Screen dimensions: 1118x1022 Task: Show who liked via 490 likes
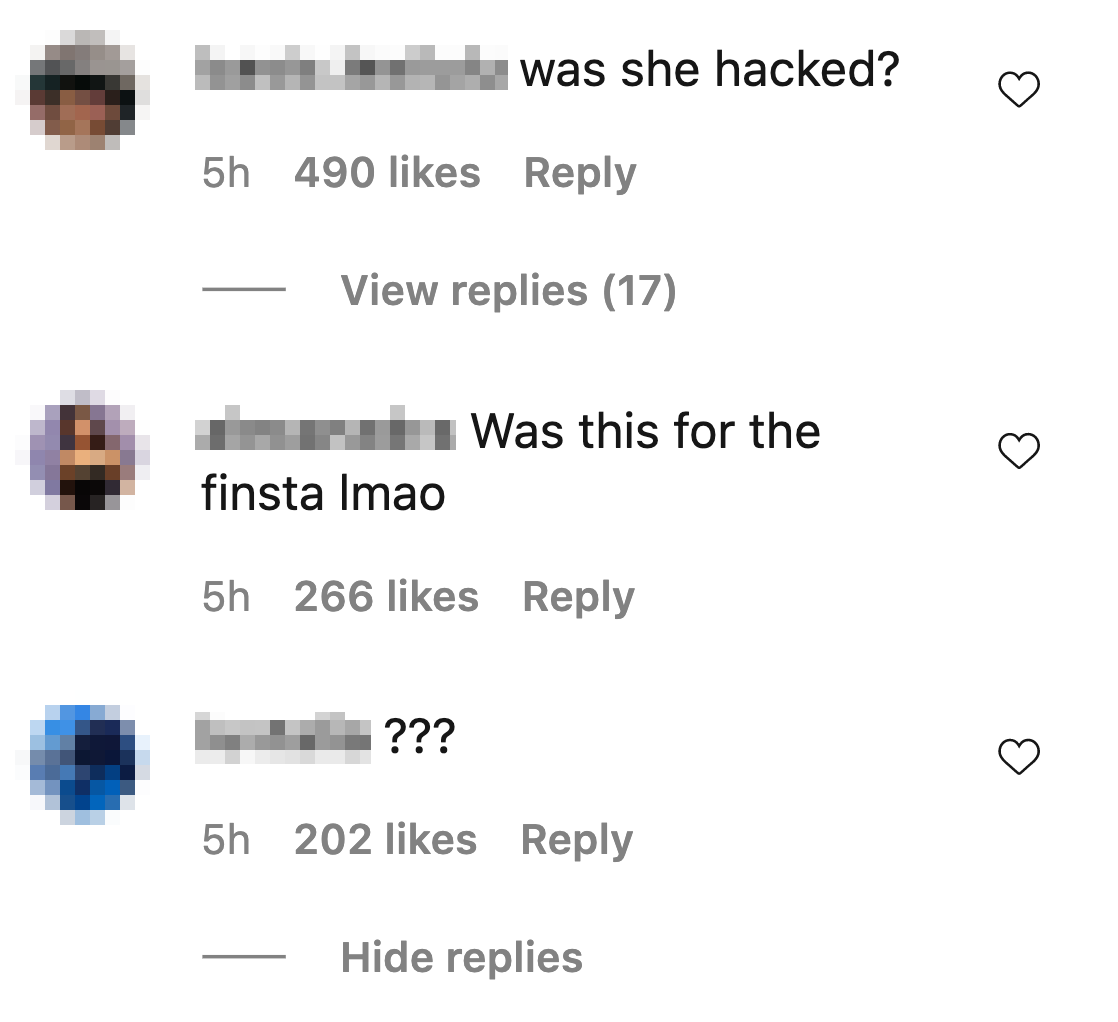[x=387, y=173]
